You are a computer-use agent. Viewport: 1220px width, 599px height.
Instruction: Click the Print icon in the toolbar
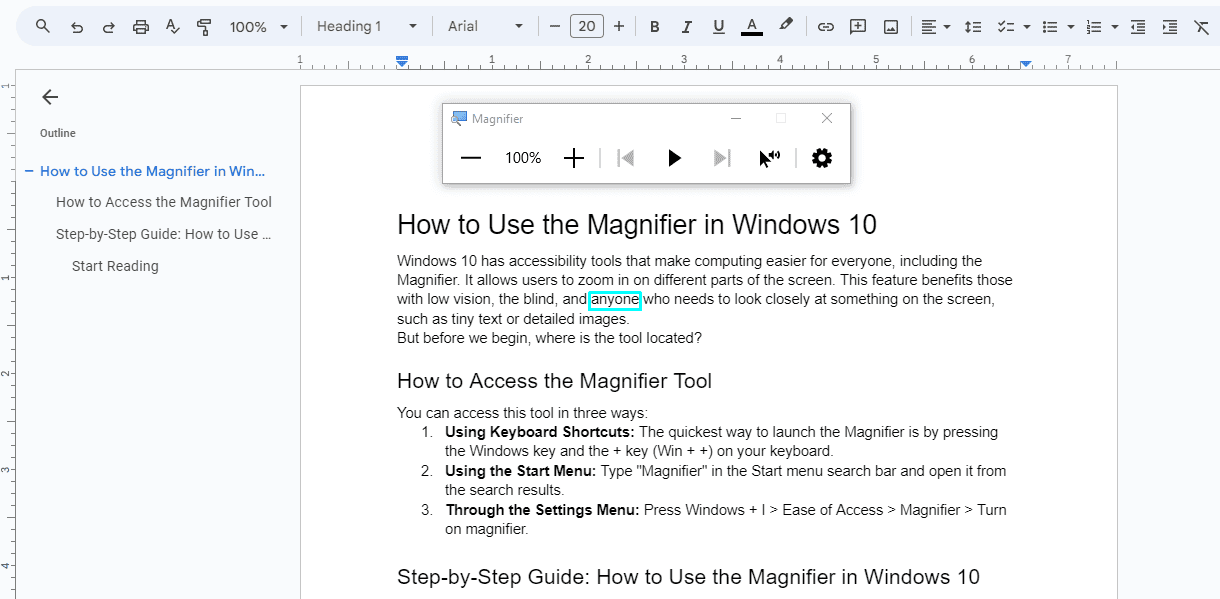tap(141, 27)
